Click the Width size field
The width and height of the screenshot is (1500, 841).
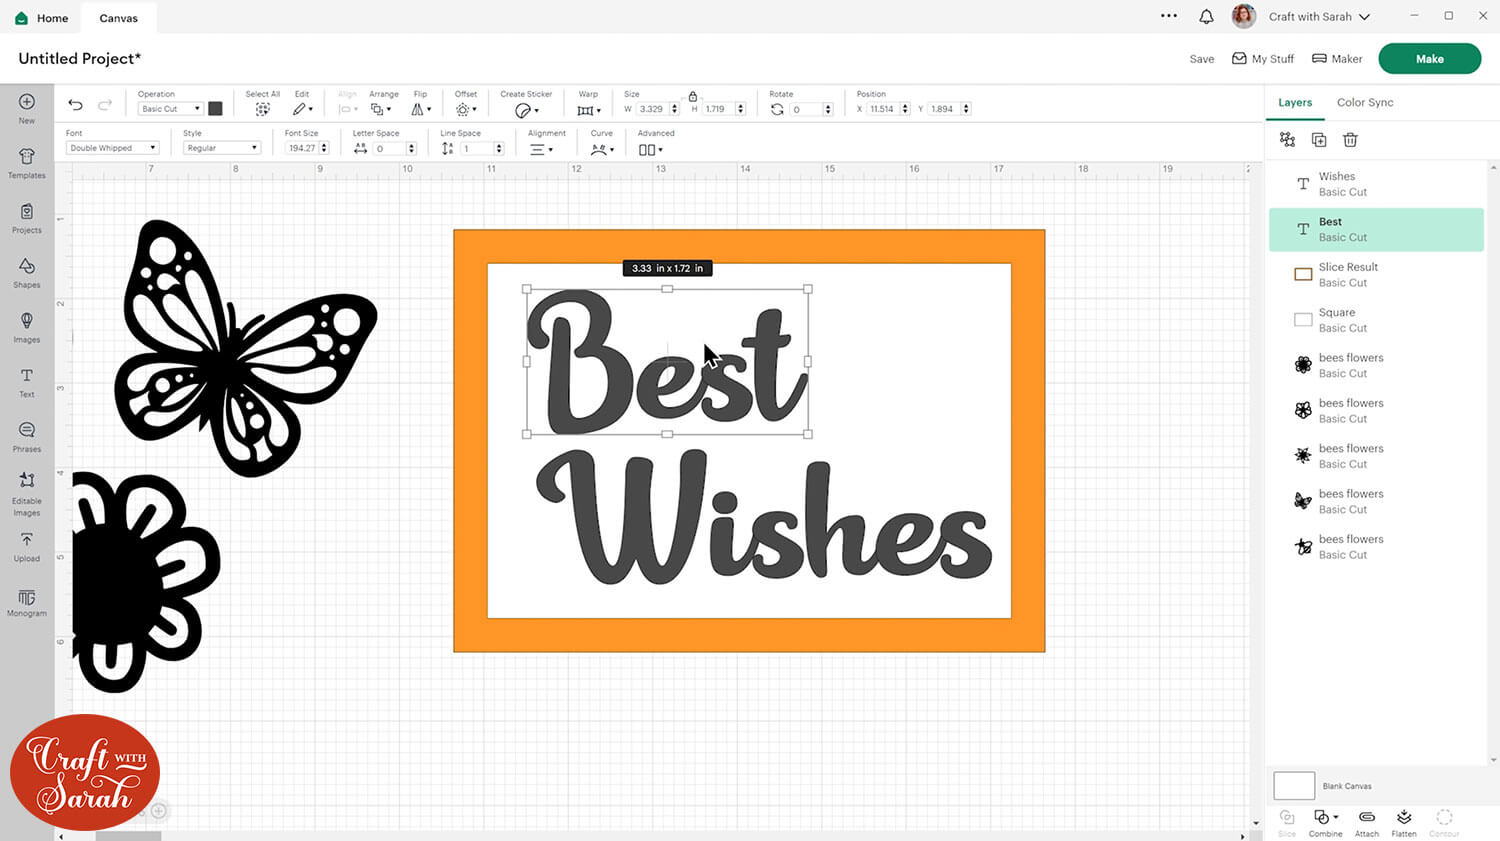click(x=653, y=109)
